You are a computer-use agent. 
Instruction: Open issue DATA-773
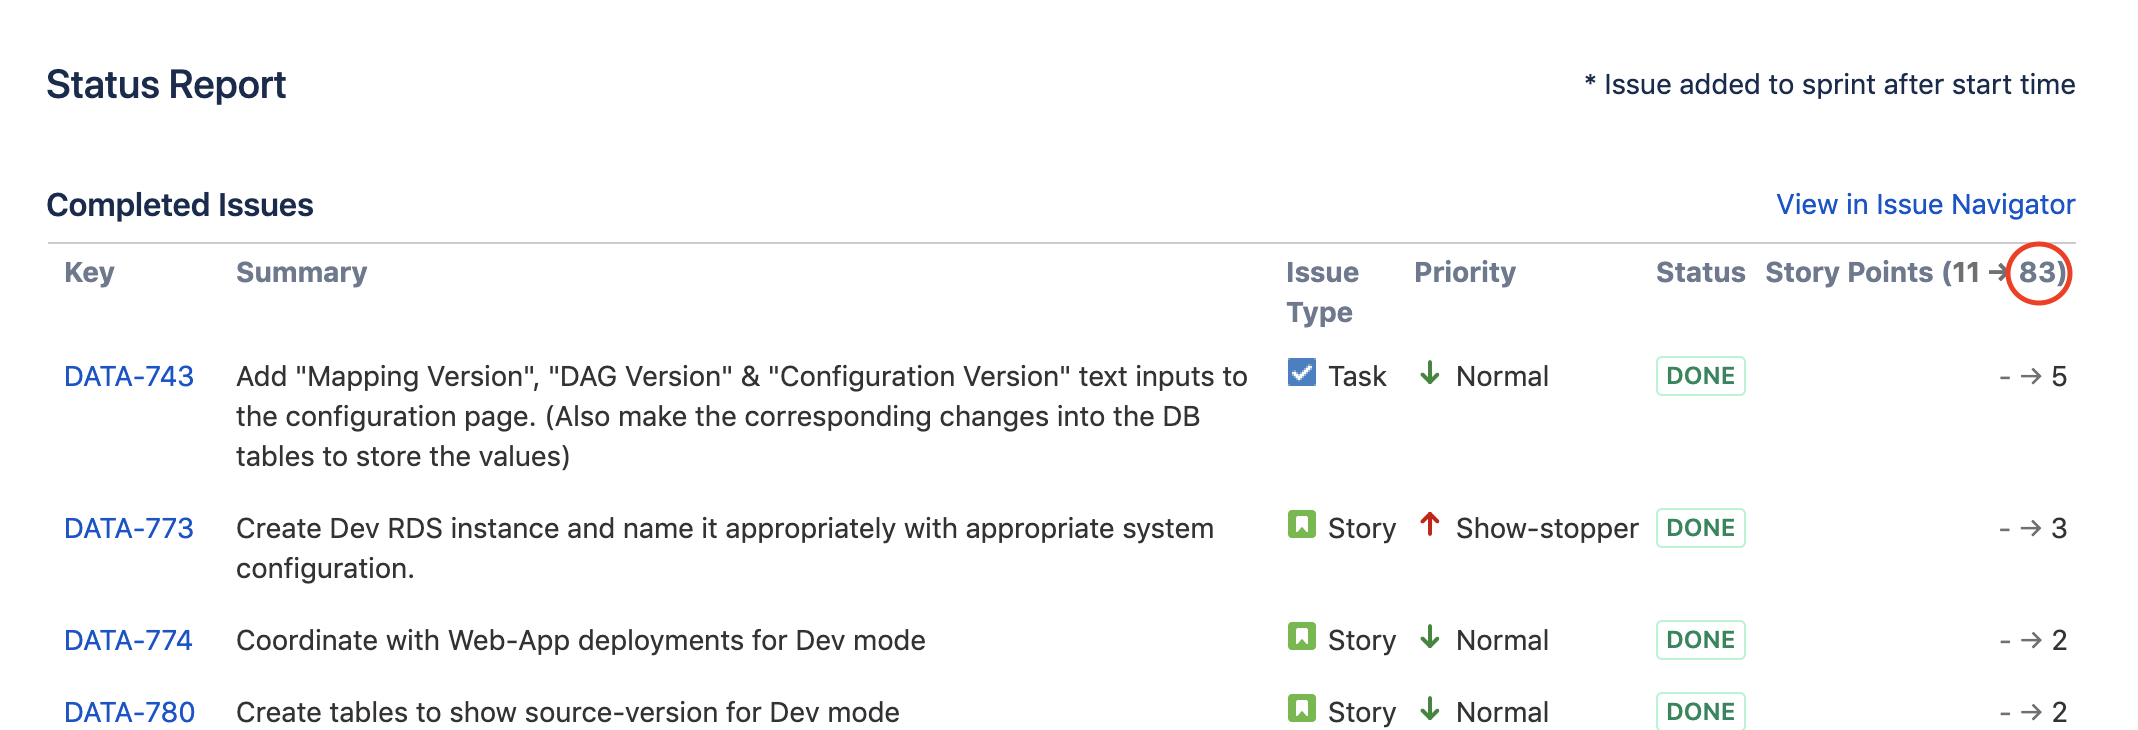click(129, 528)
